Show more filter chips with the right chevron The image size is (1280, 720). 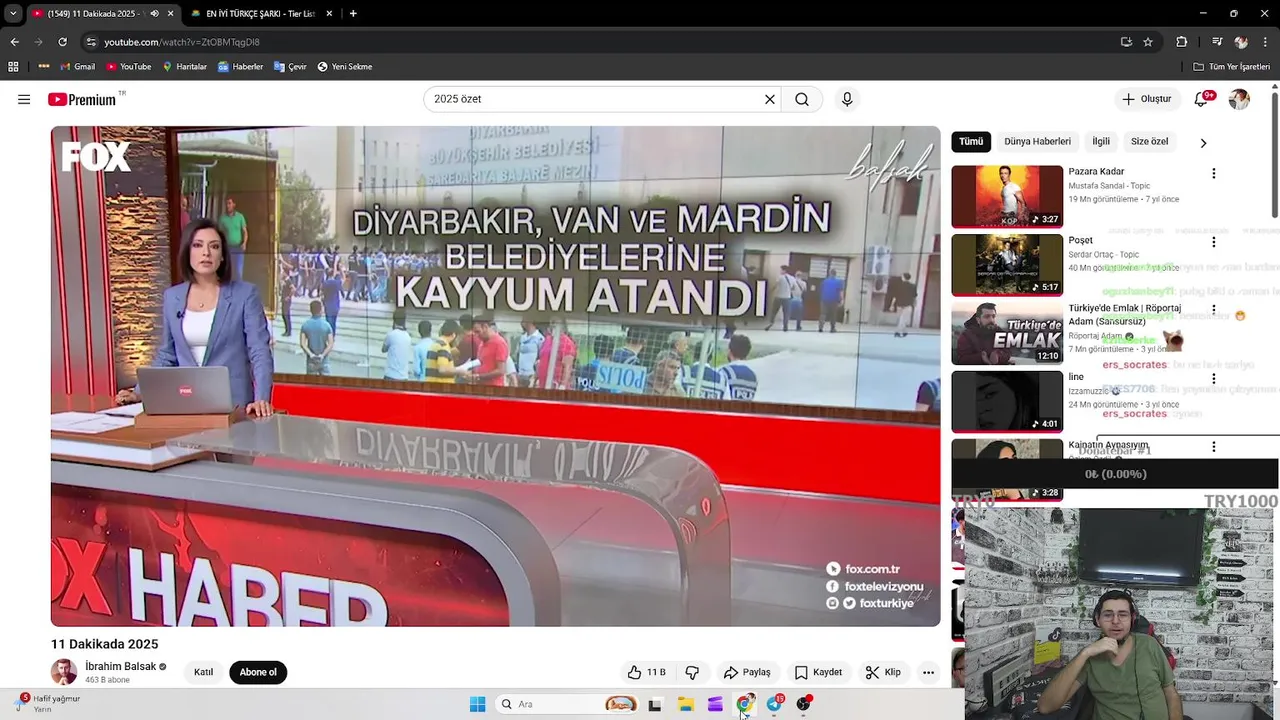click(1203, 142)
